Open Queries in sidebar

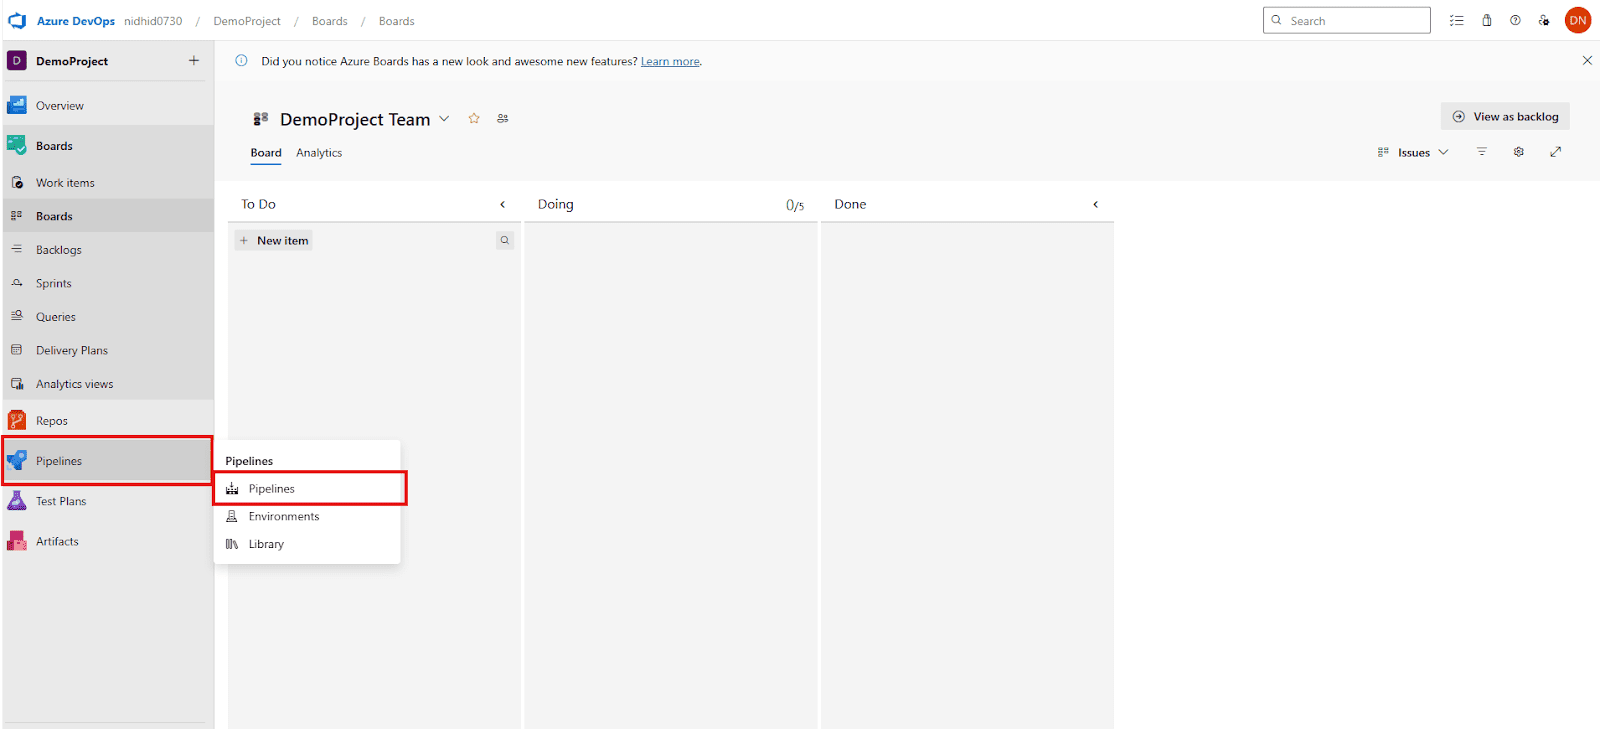pos(108,317)
